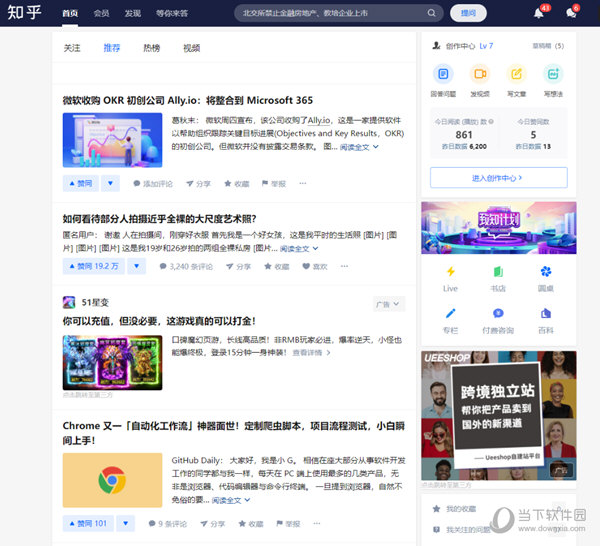The image size is (600, 546).
Task: Open 9 条评论 on the Chrome post
Action: click(168, 523)
